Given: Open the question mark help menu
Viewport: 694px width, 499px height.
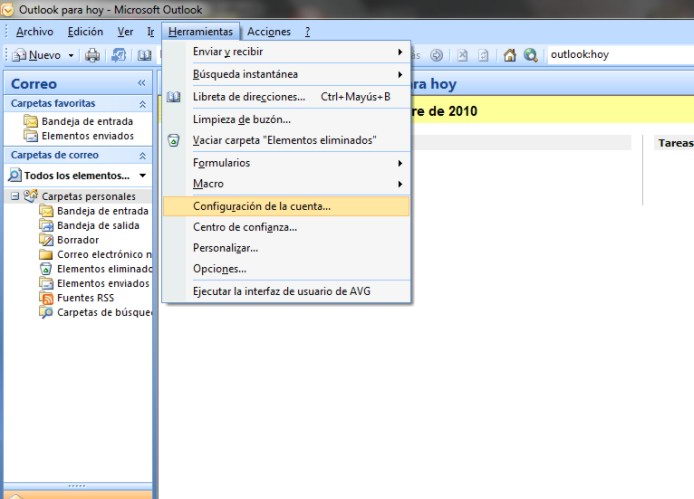Looking at the screenshot, I should pos(307,32).
